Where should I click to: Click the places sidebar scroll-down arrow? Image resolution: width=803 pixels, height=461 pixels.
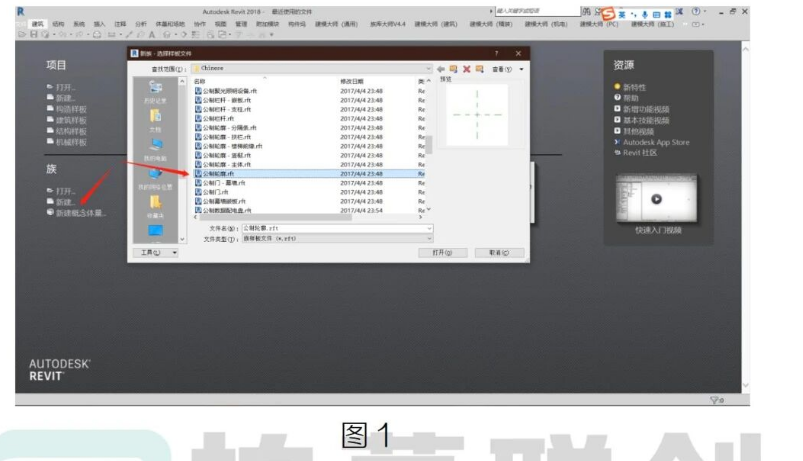click(x=182, y=239)
